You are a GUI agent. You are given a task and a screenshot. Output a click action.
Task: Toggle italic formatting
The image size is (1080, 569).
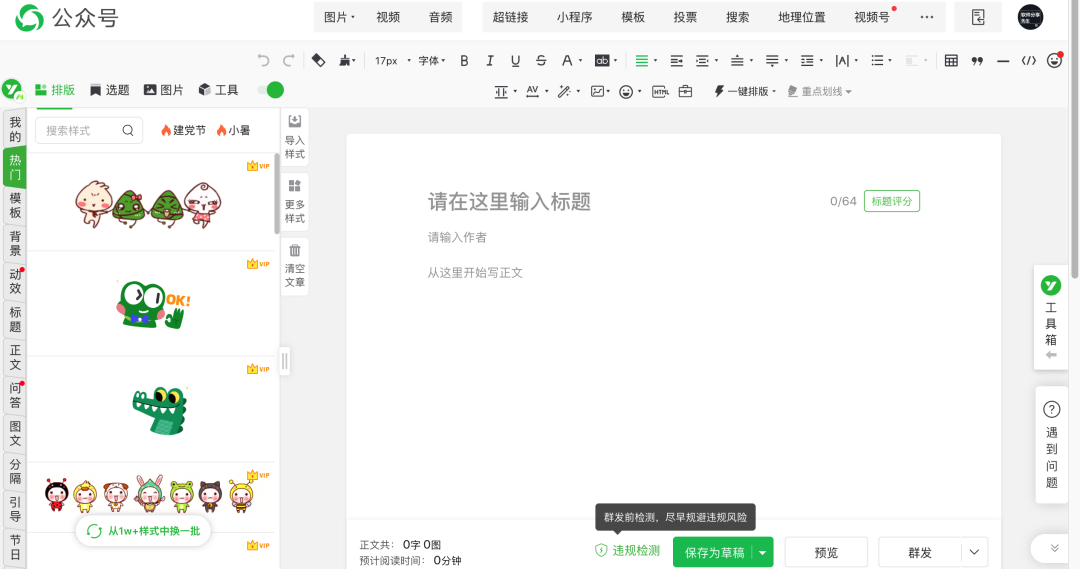click(x=490, y=61)
